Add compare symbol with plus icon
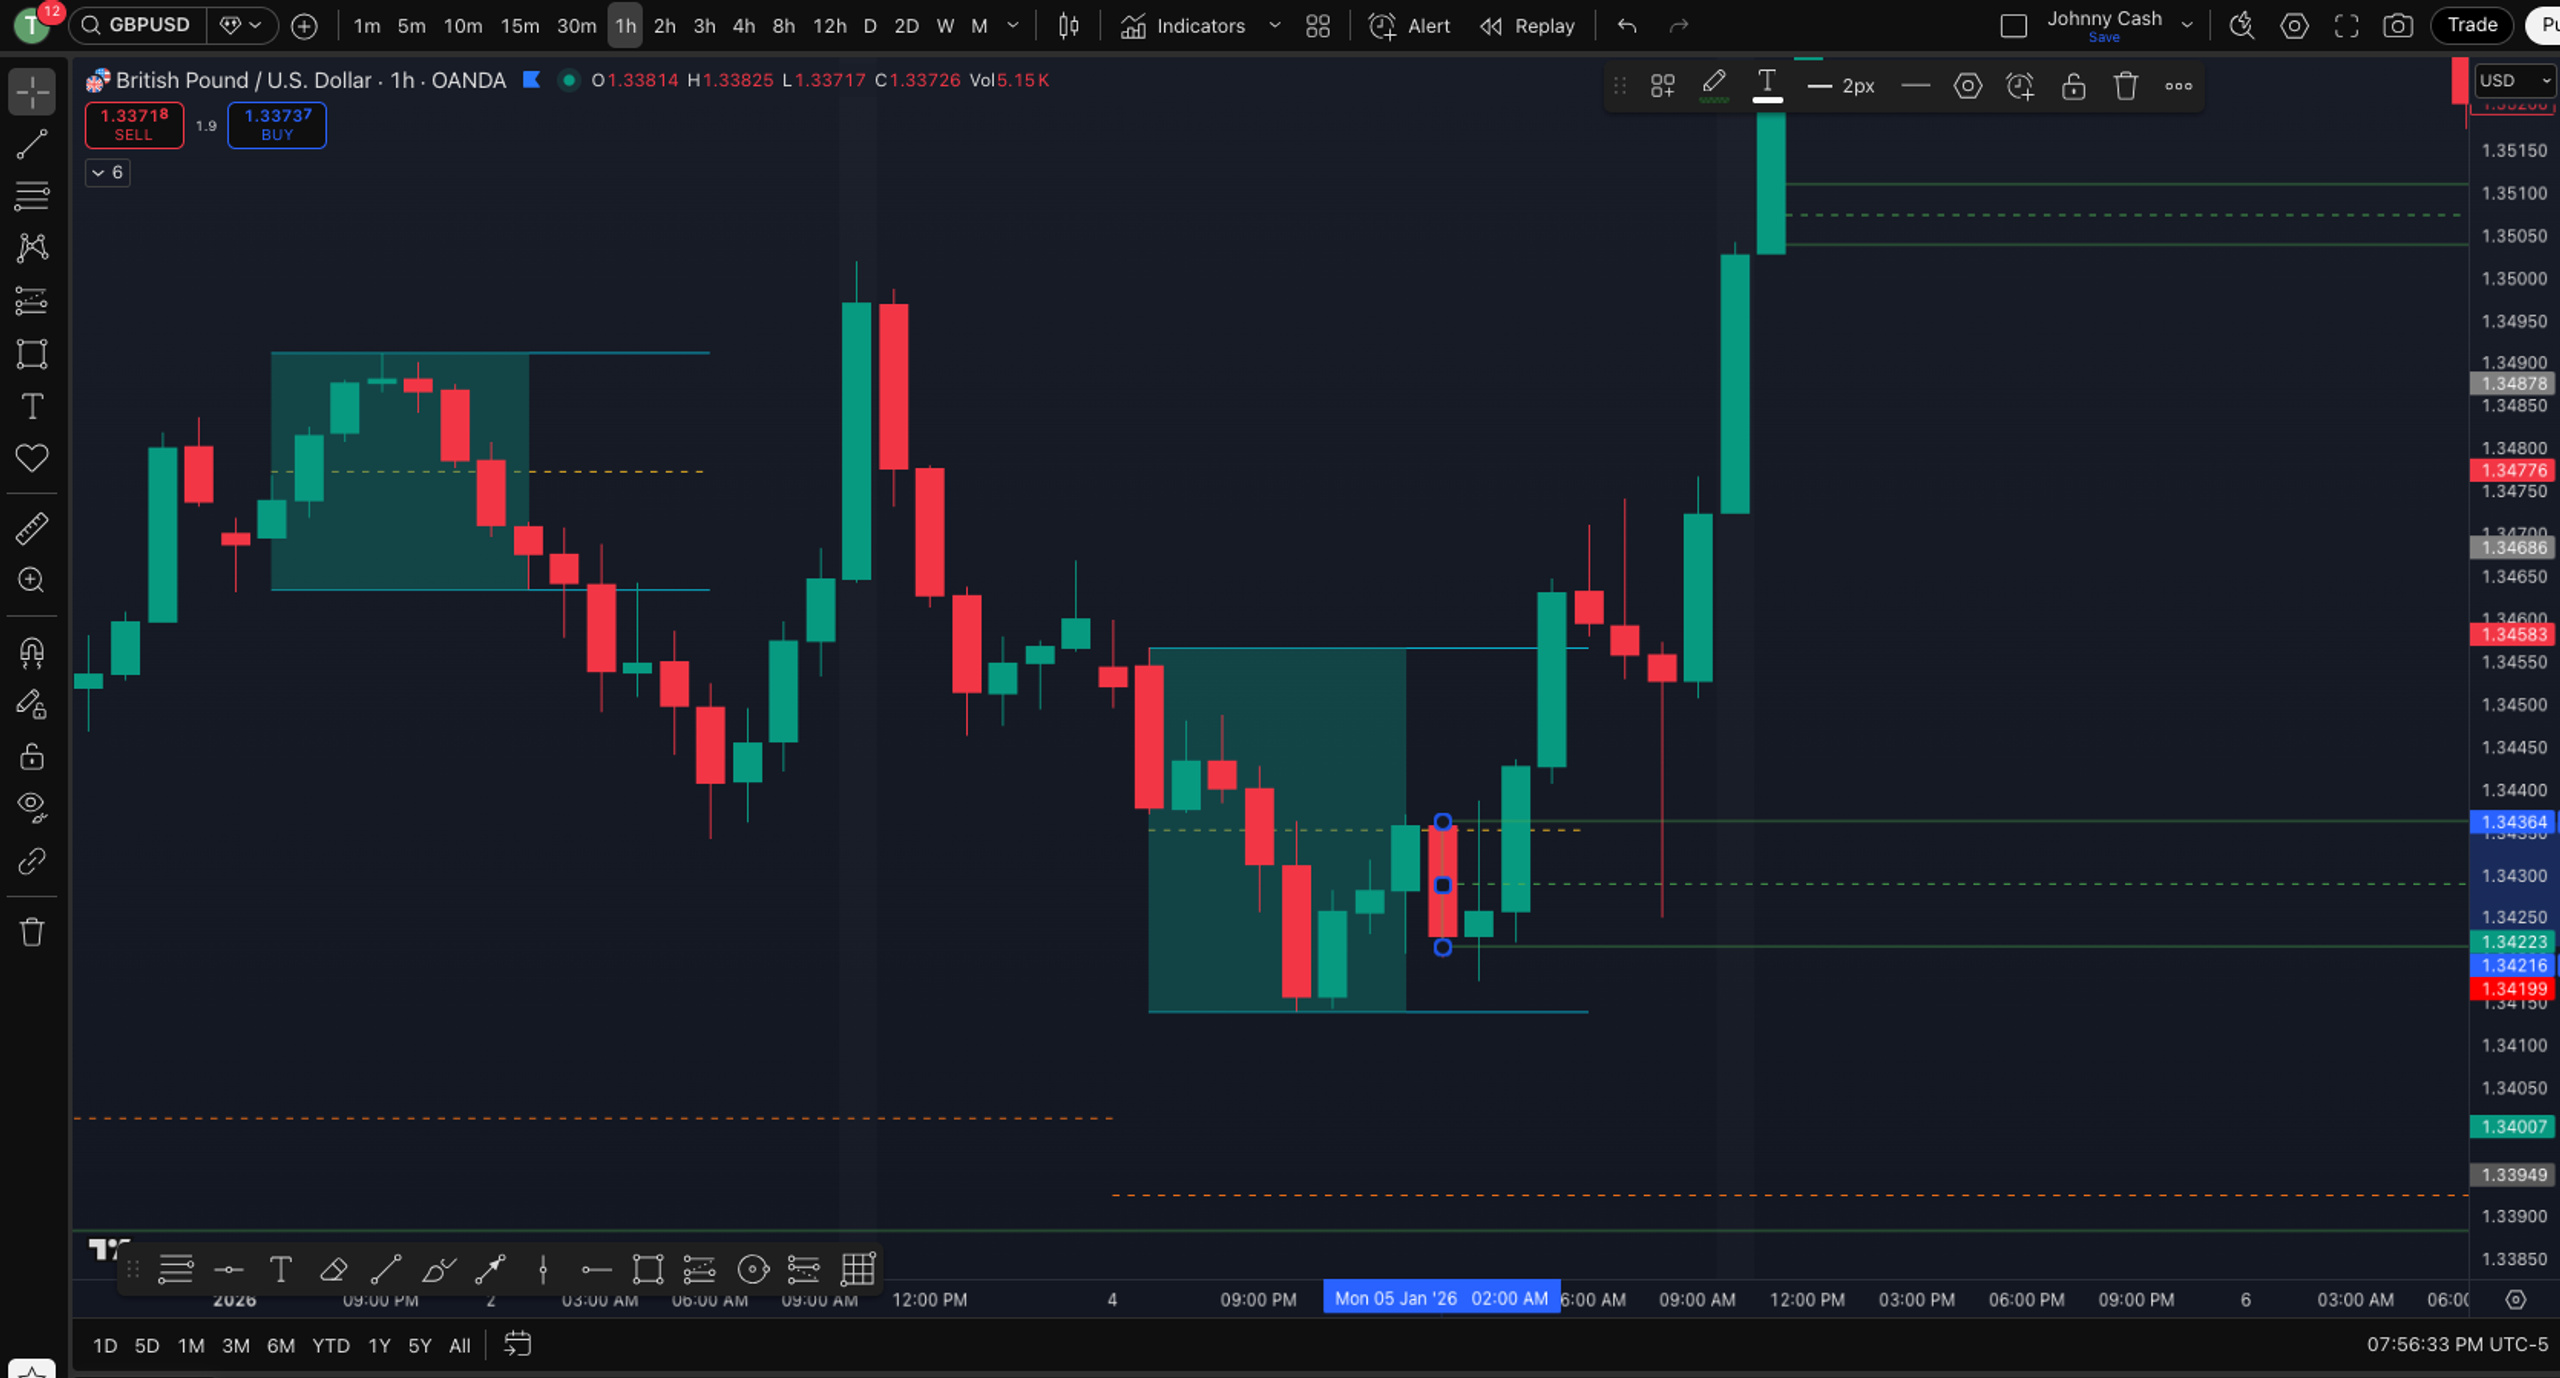This screenshot has width=2560, height=1378. pyautogui.click(x=304, y=26)
